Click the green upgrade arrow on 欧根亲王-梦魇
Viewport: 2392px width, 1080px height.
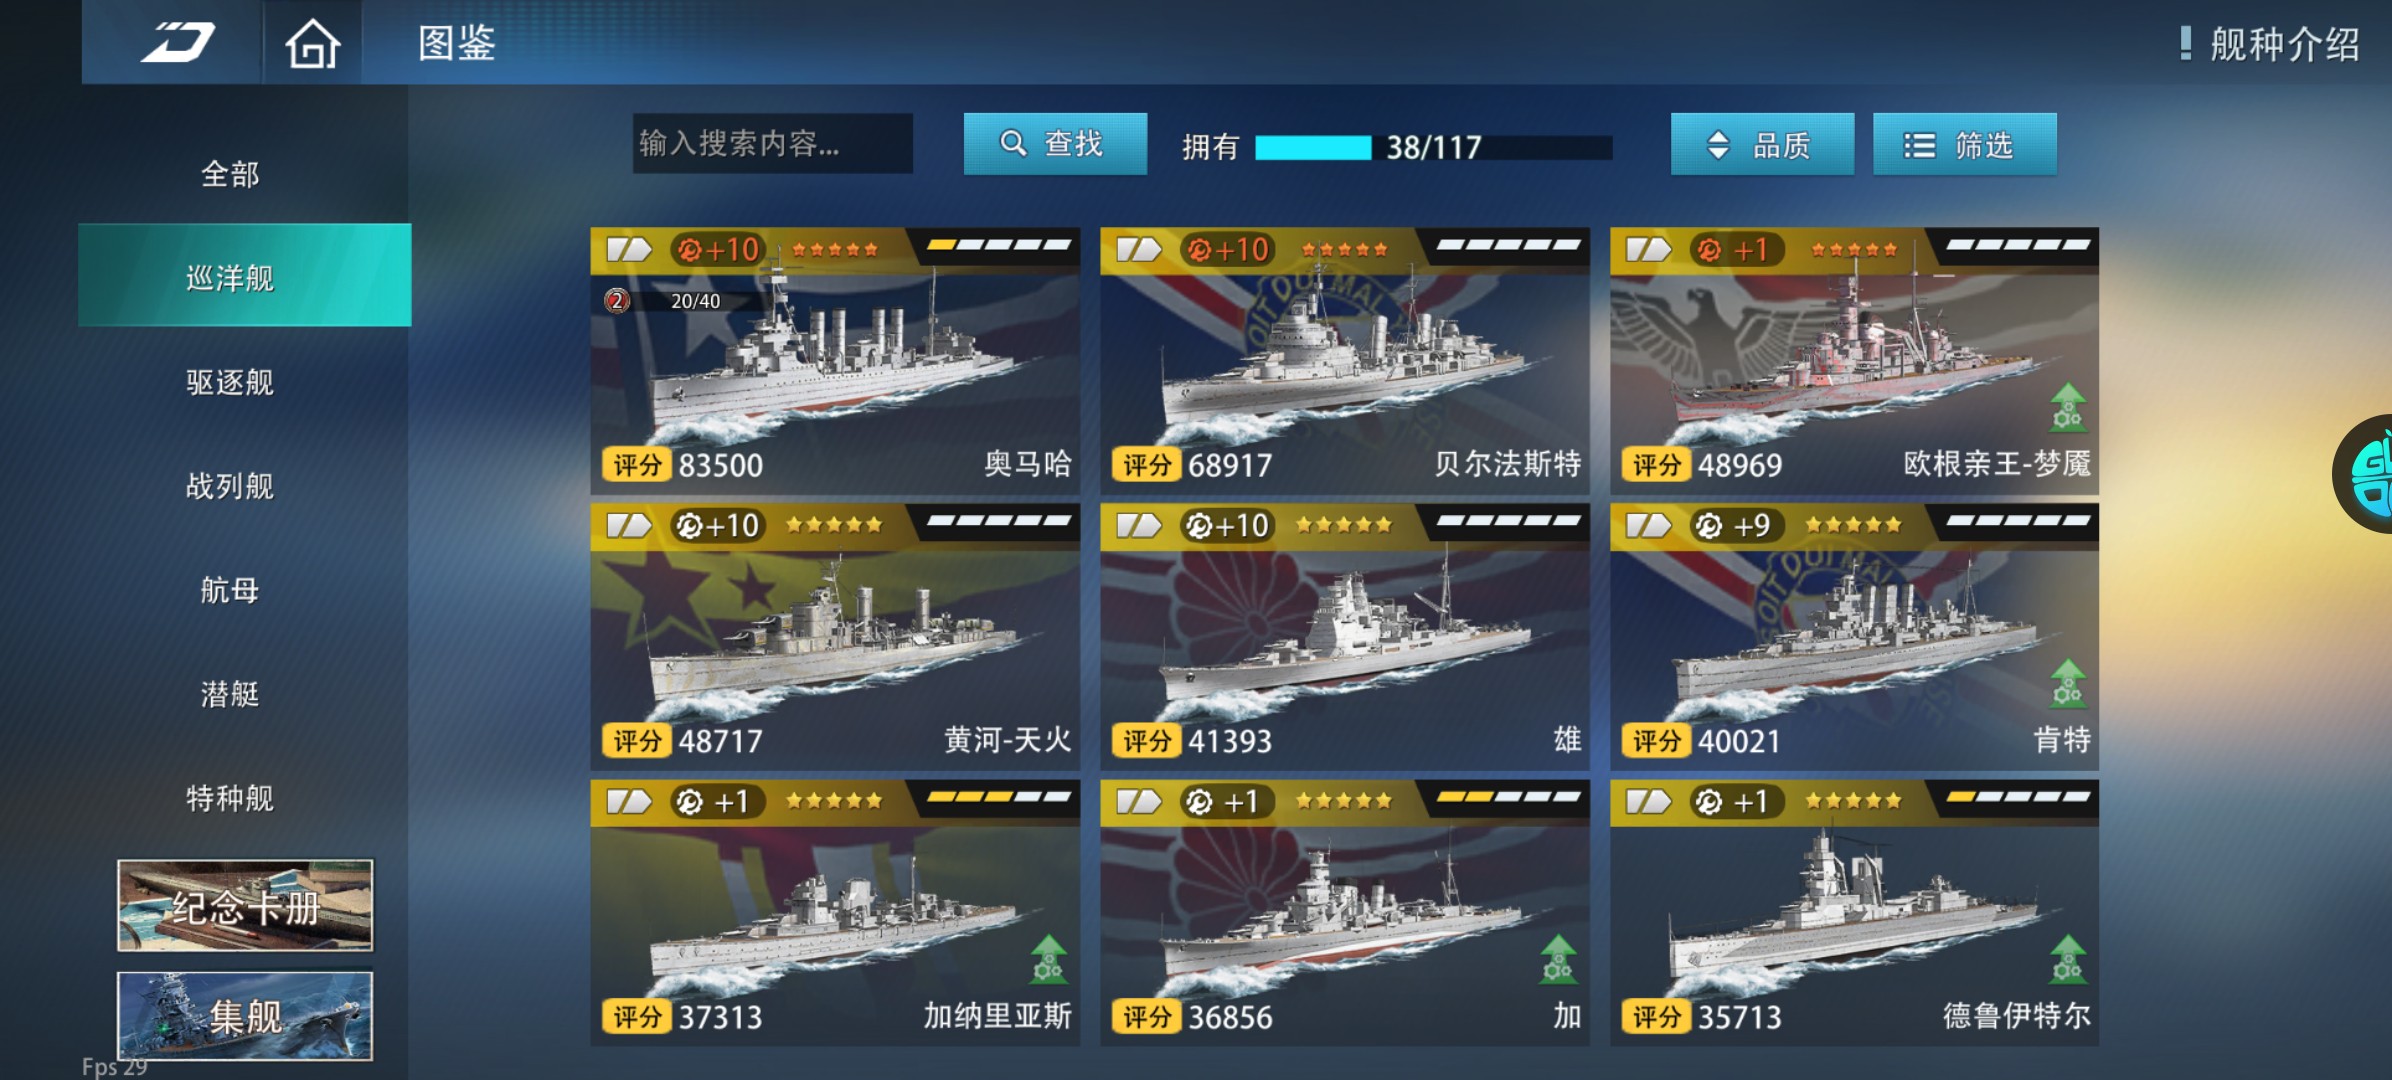[x=2067, y=407]
